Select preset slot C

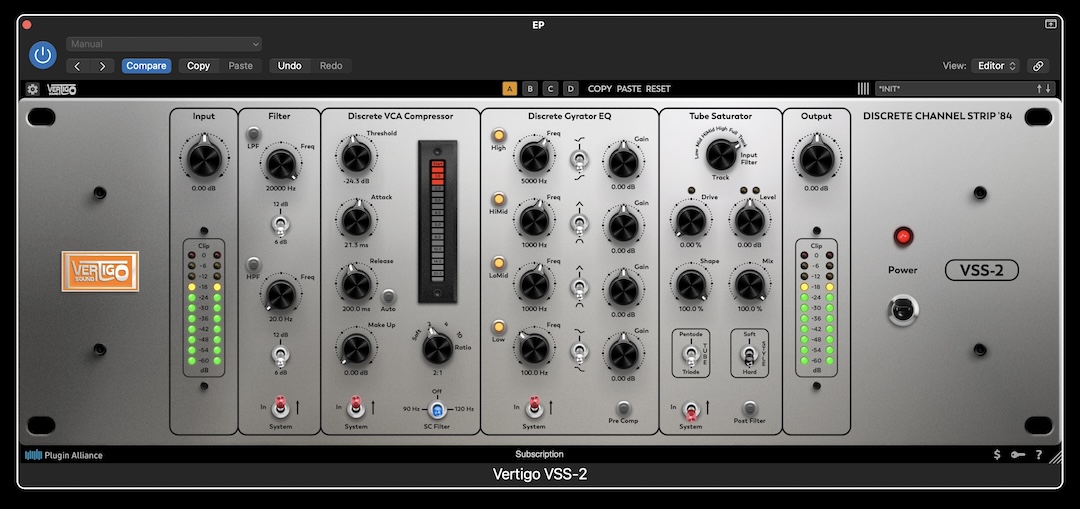click(x=550, y=89)
